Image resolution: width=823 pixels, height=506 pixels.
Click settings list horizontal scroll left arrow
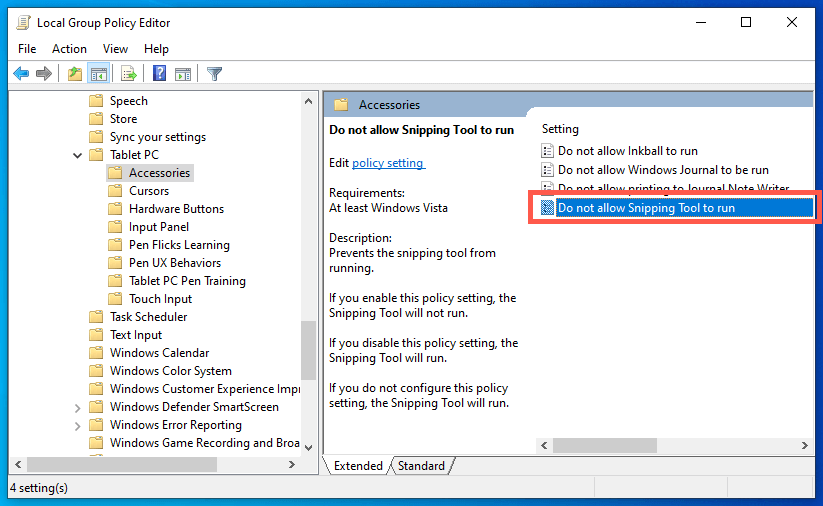pos(544,446)
